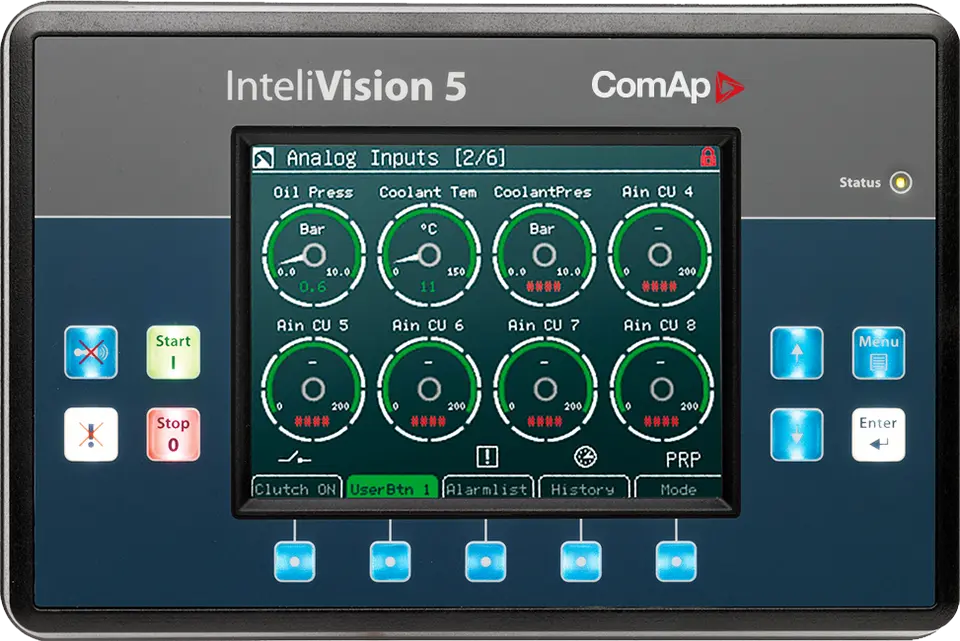Open the Mode softkey tab
Viewport: 960px width, 641px height.
tap(678, 488)
